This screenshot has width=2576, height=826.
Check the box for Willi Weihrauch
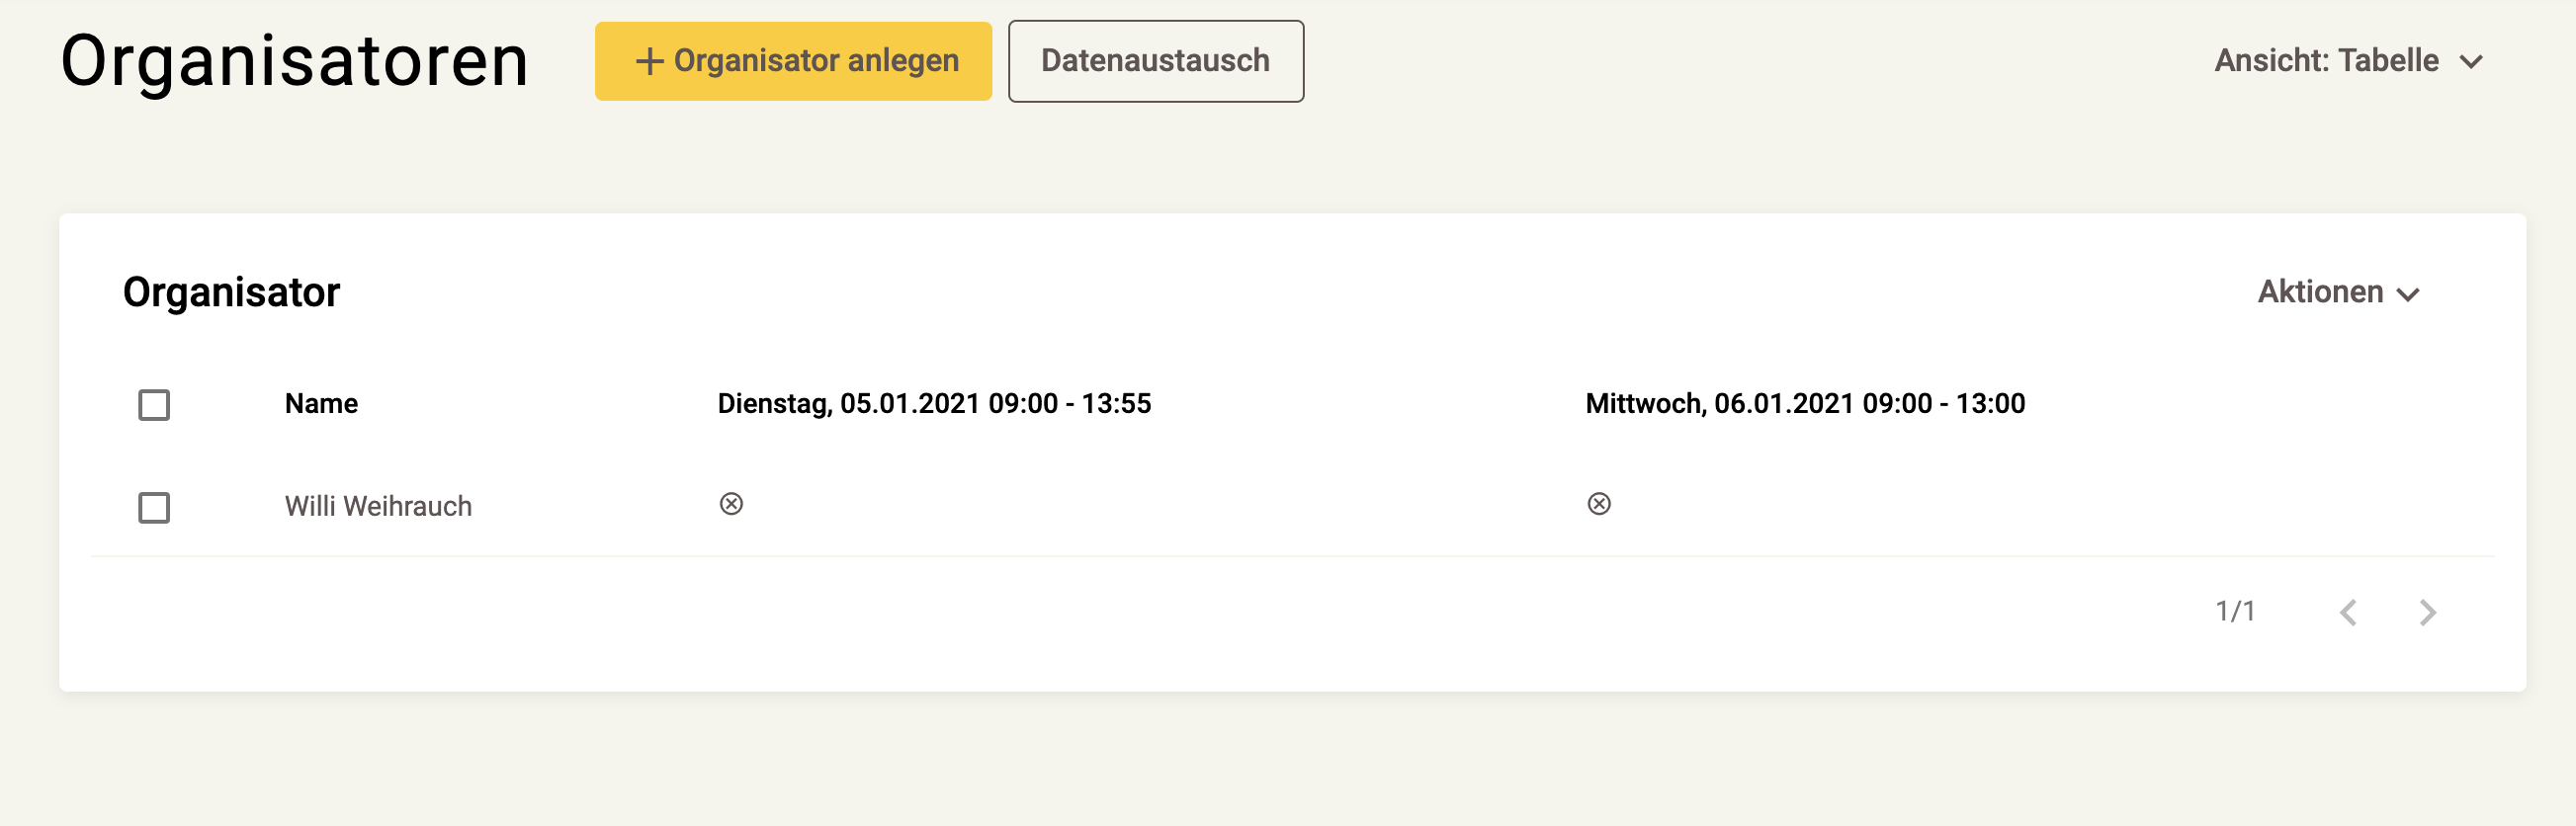tap(154, 508)
